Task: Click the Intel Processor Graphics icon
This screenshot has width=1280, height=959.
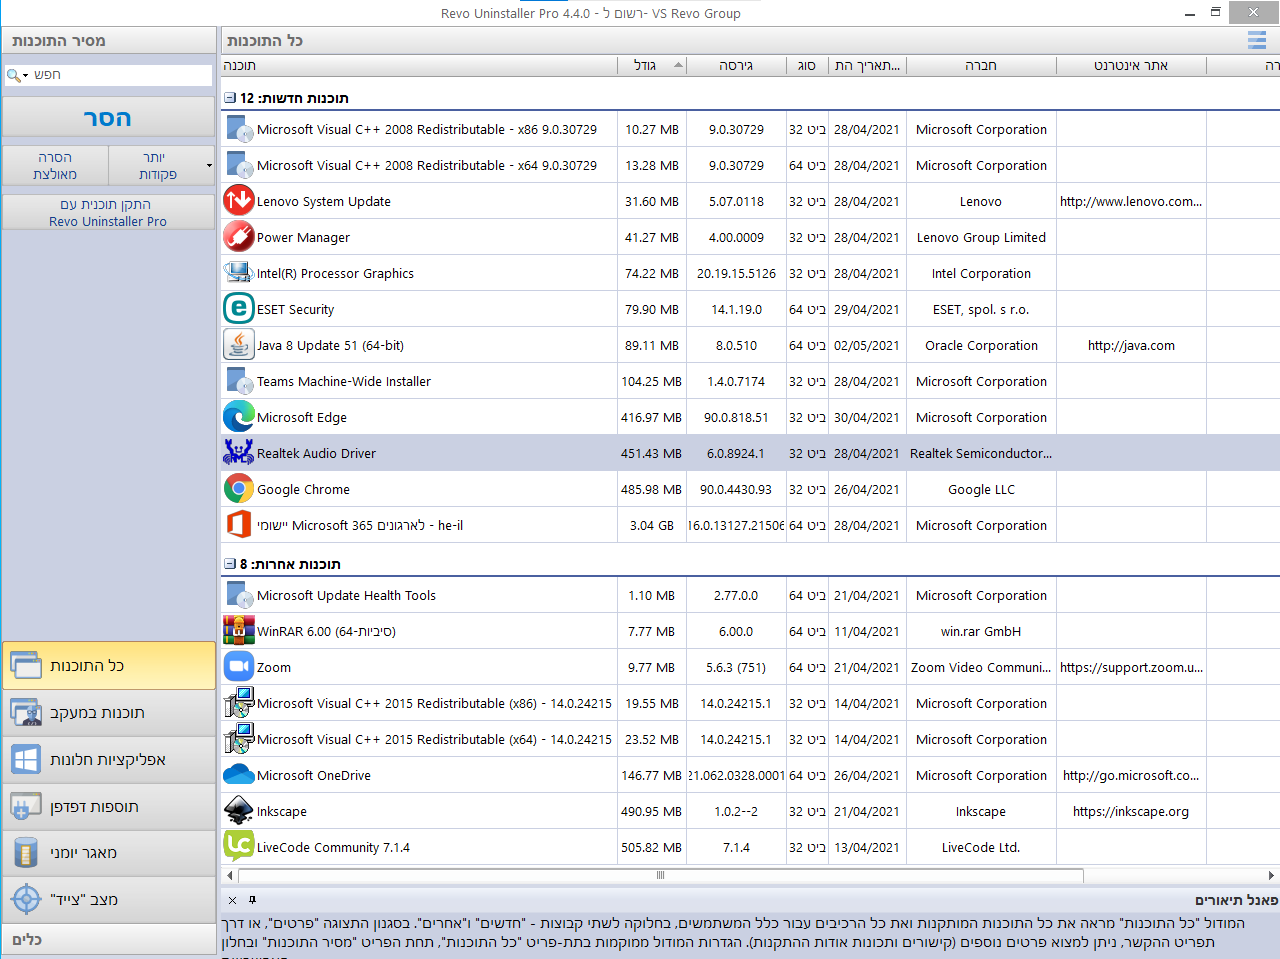Action: click(239, 273)
